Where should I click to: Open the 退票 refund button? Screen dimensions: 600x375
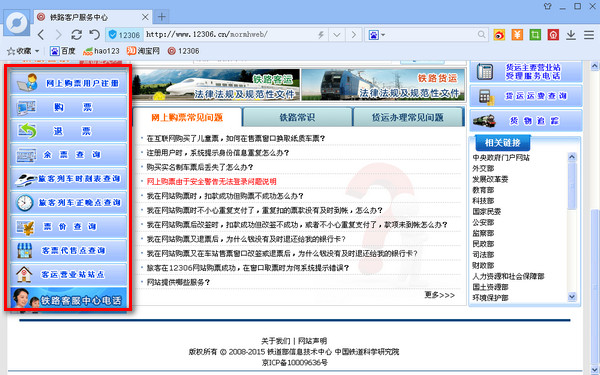[x=68, y=131]
